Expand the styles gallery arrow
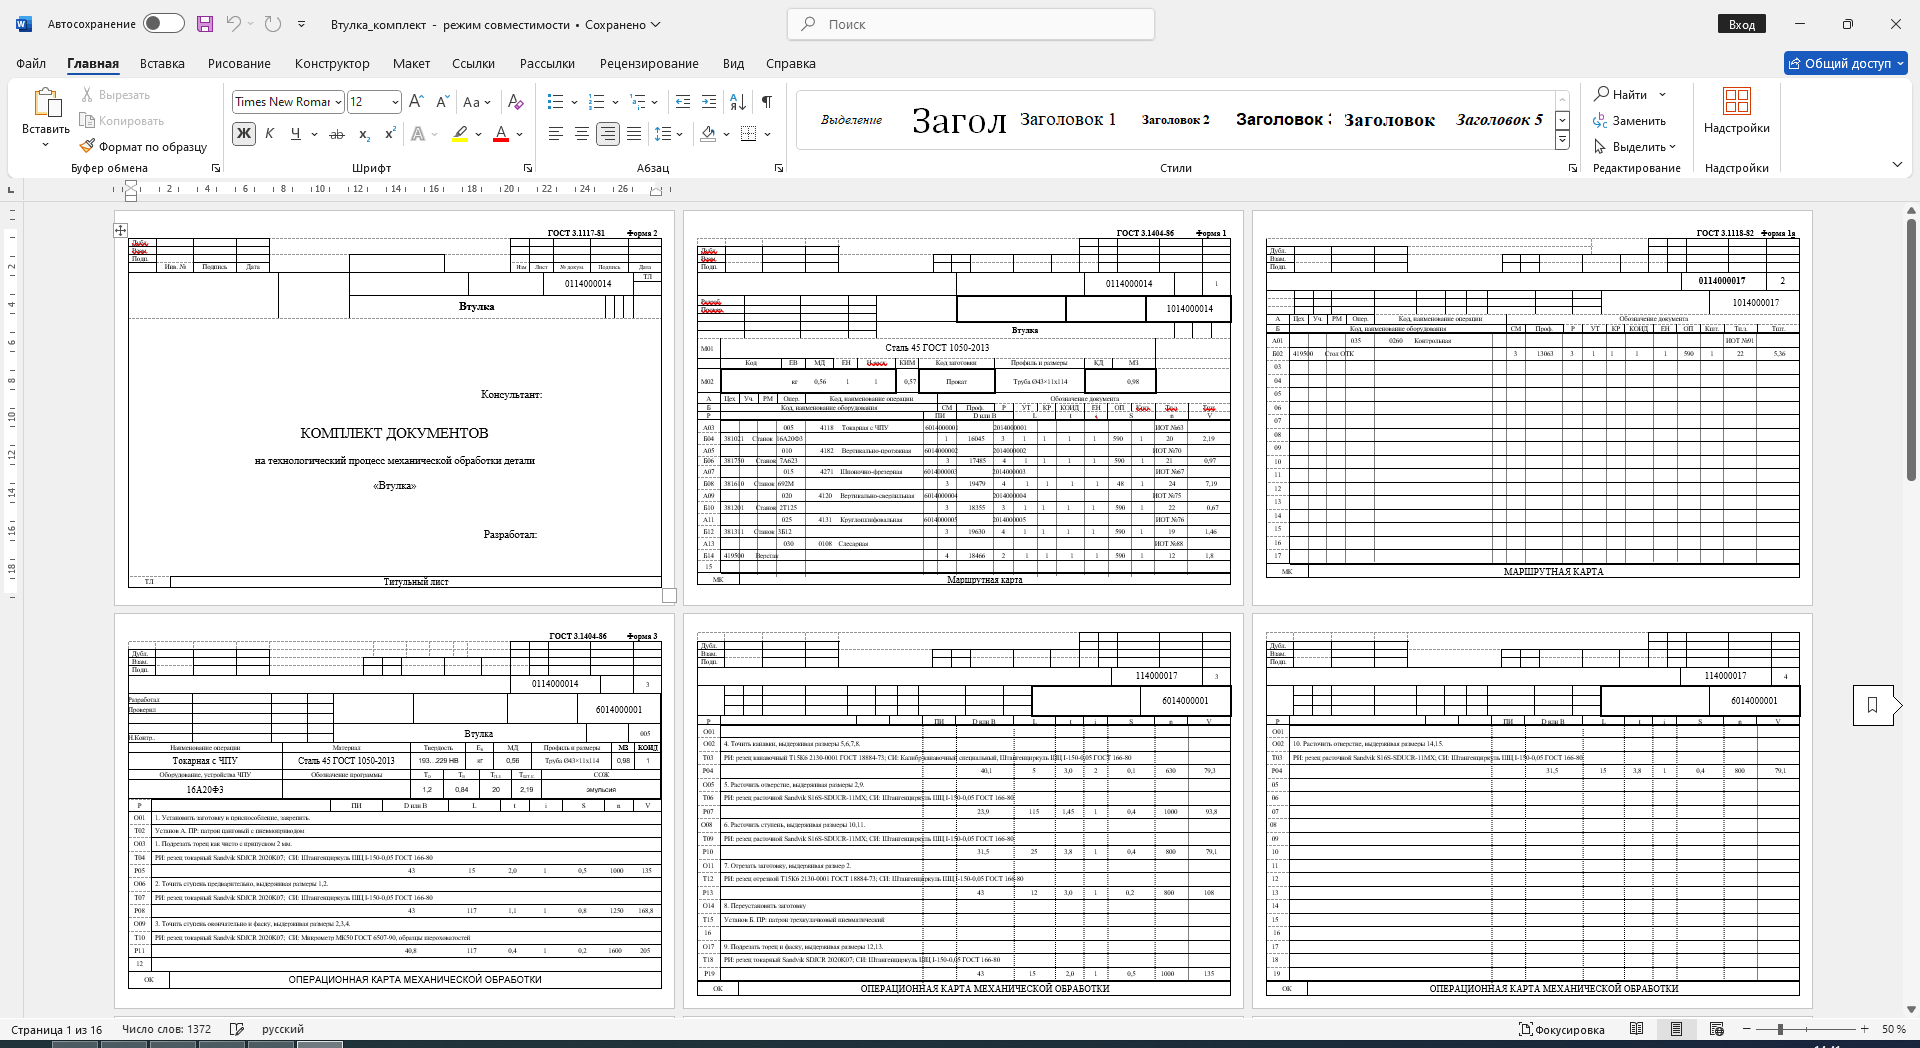 coord(1562,140)
